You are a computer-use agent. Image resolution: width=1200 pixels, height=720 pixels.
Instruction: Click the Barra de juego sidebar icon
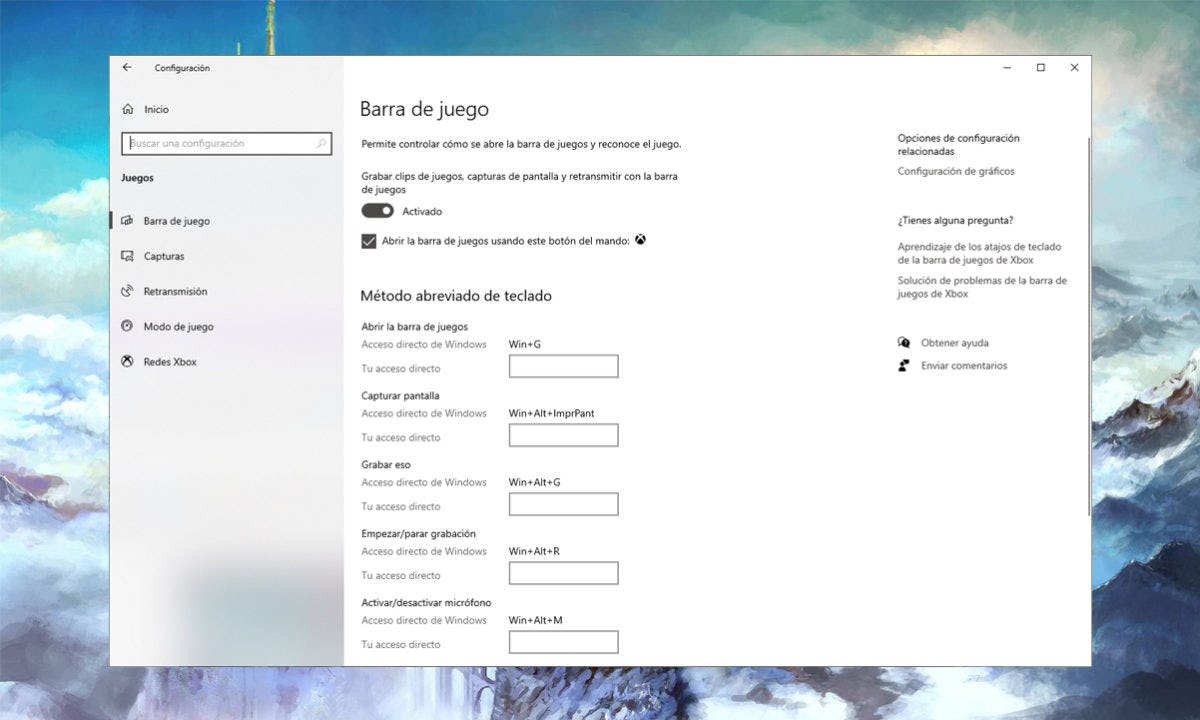127,221
